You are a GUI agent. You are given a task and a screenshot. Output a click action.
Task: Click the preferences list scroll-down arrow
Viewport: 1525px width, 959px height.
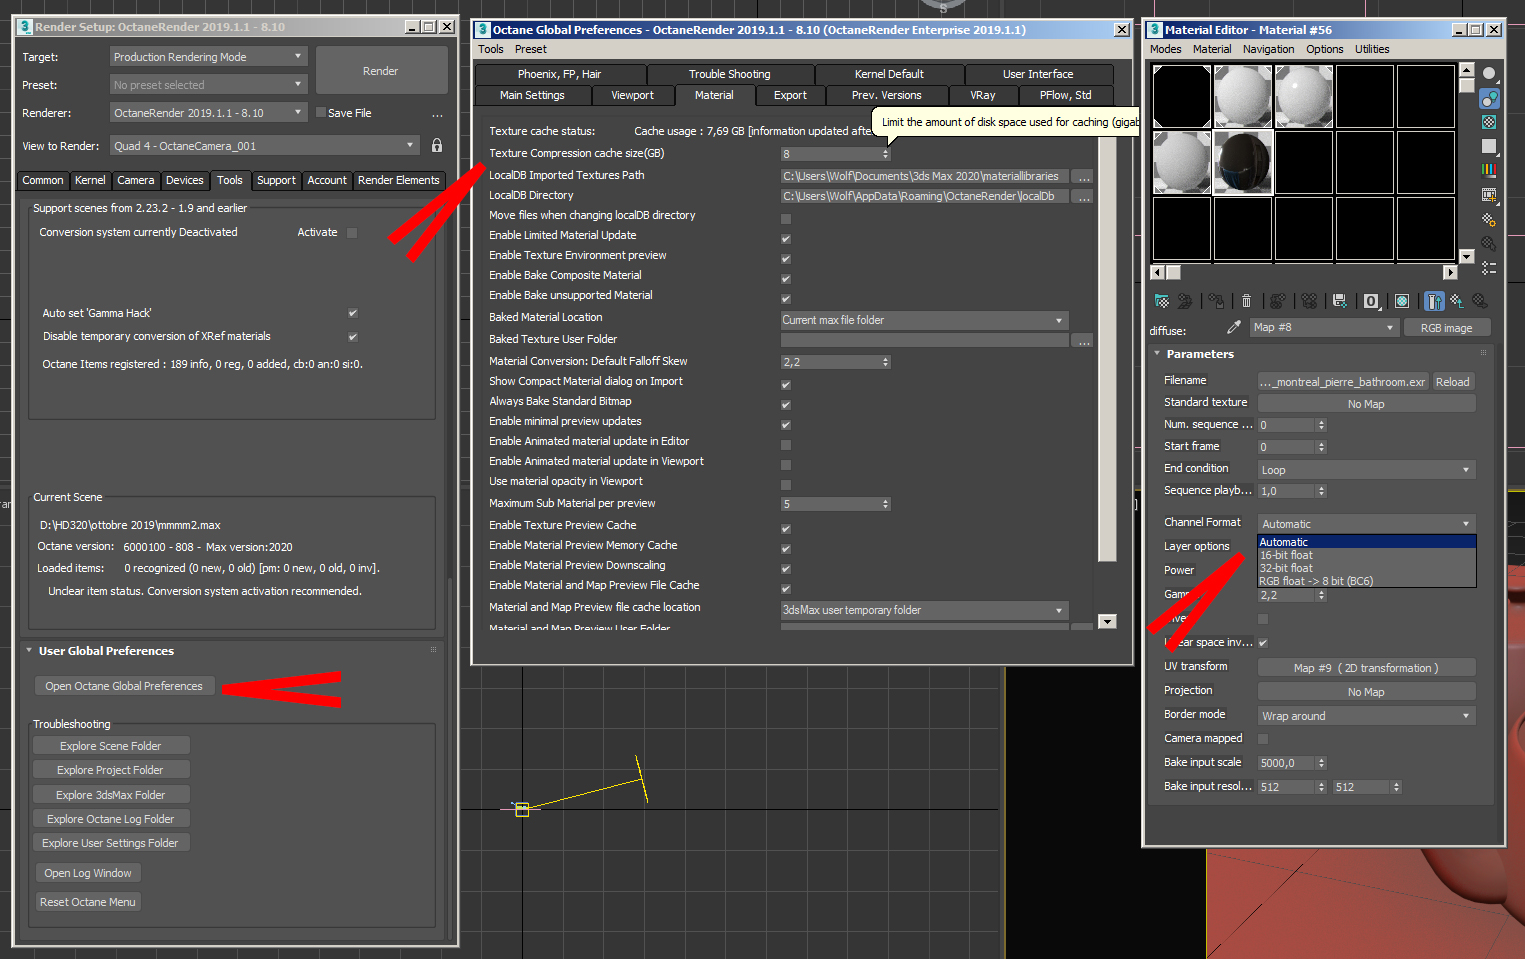coord(1107,621)
